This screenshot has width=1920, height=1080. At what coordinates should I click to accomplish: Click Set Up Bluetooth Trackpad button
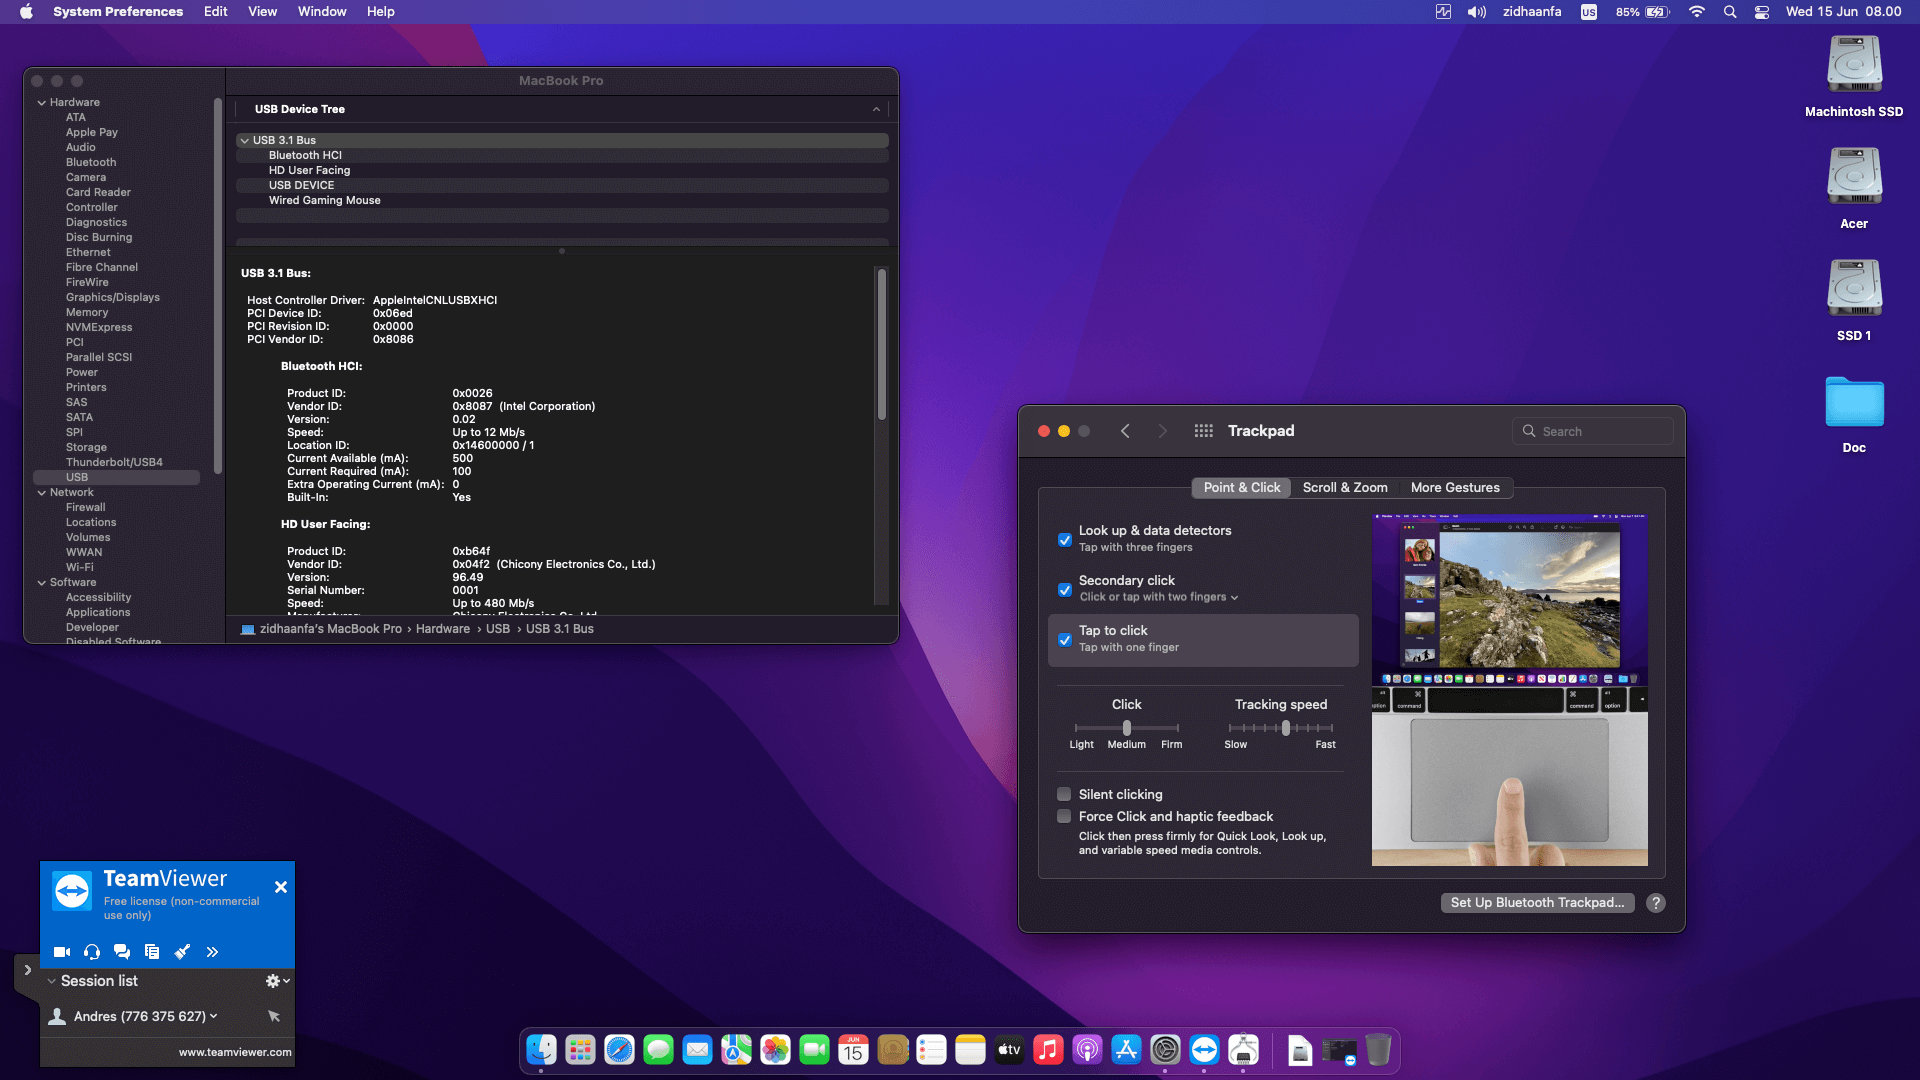1537,903
